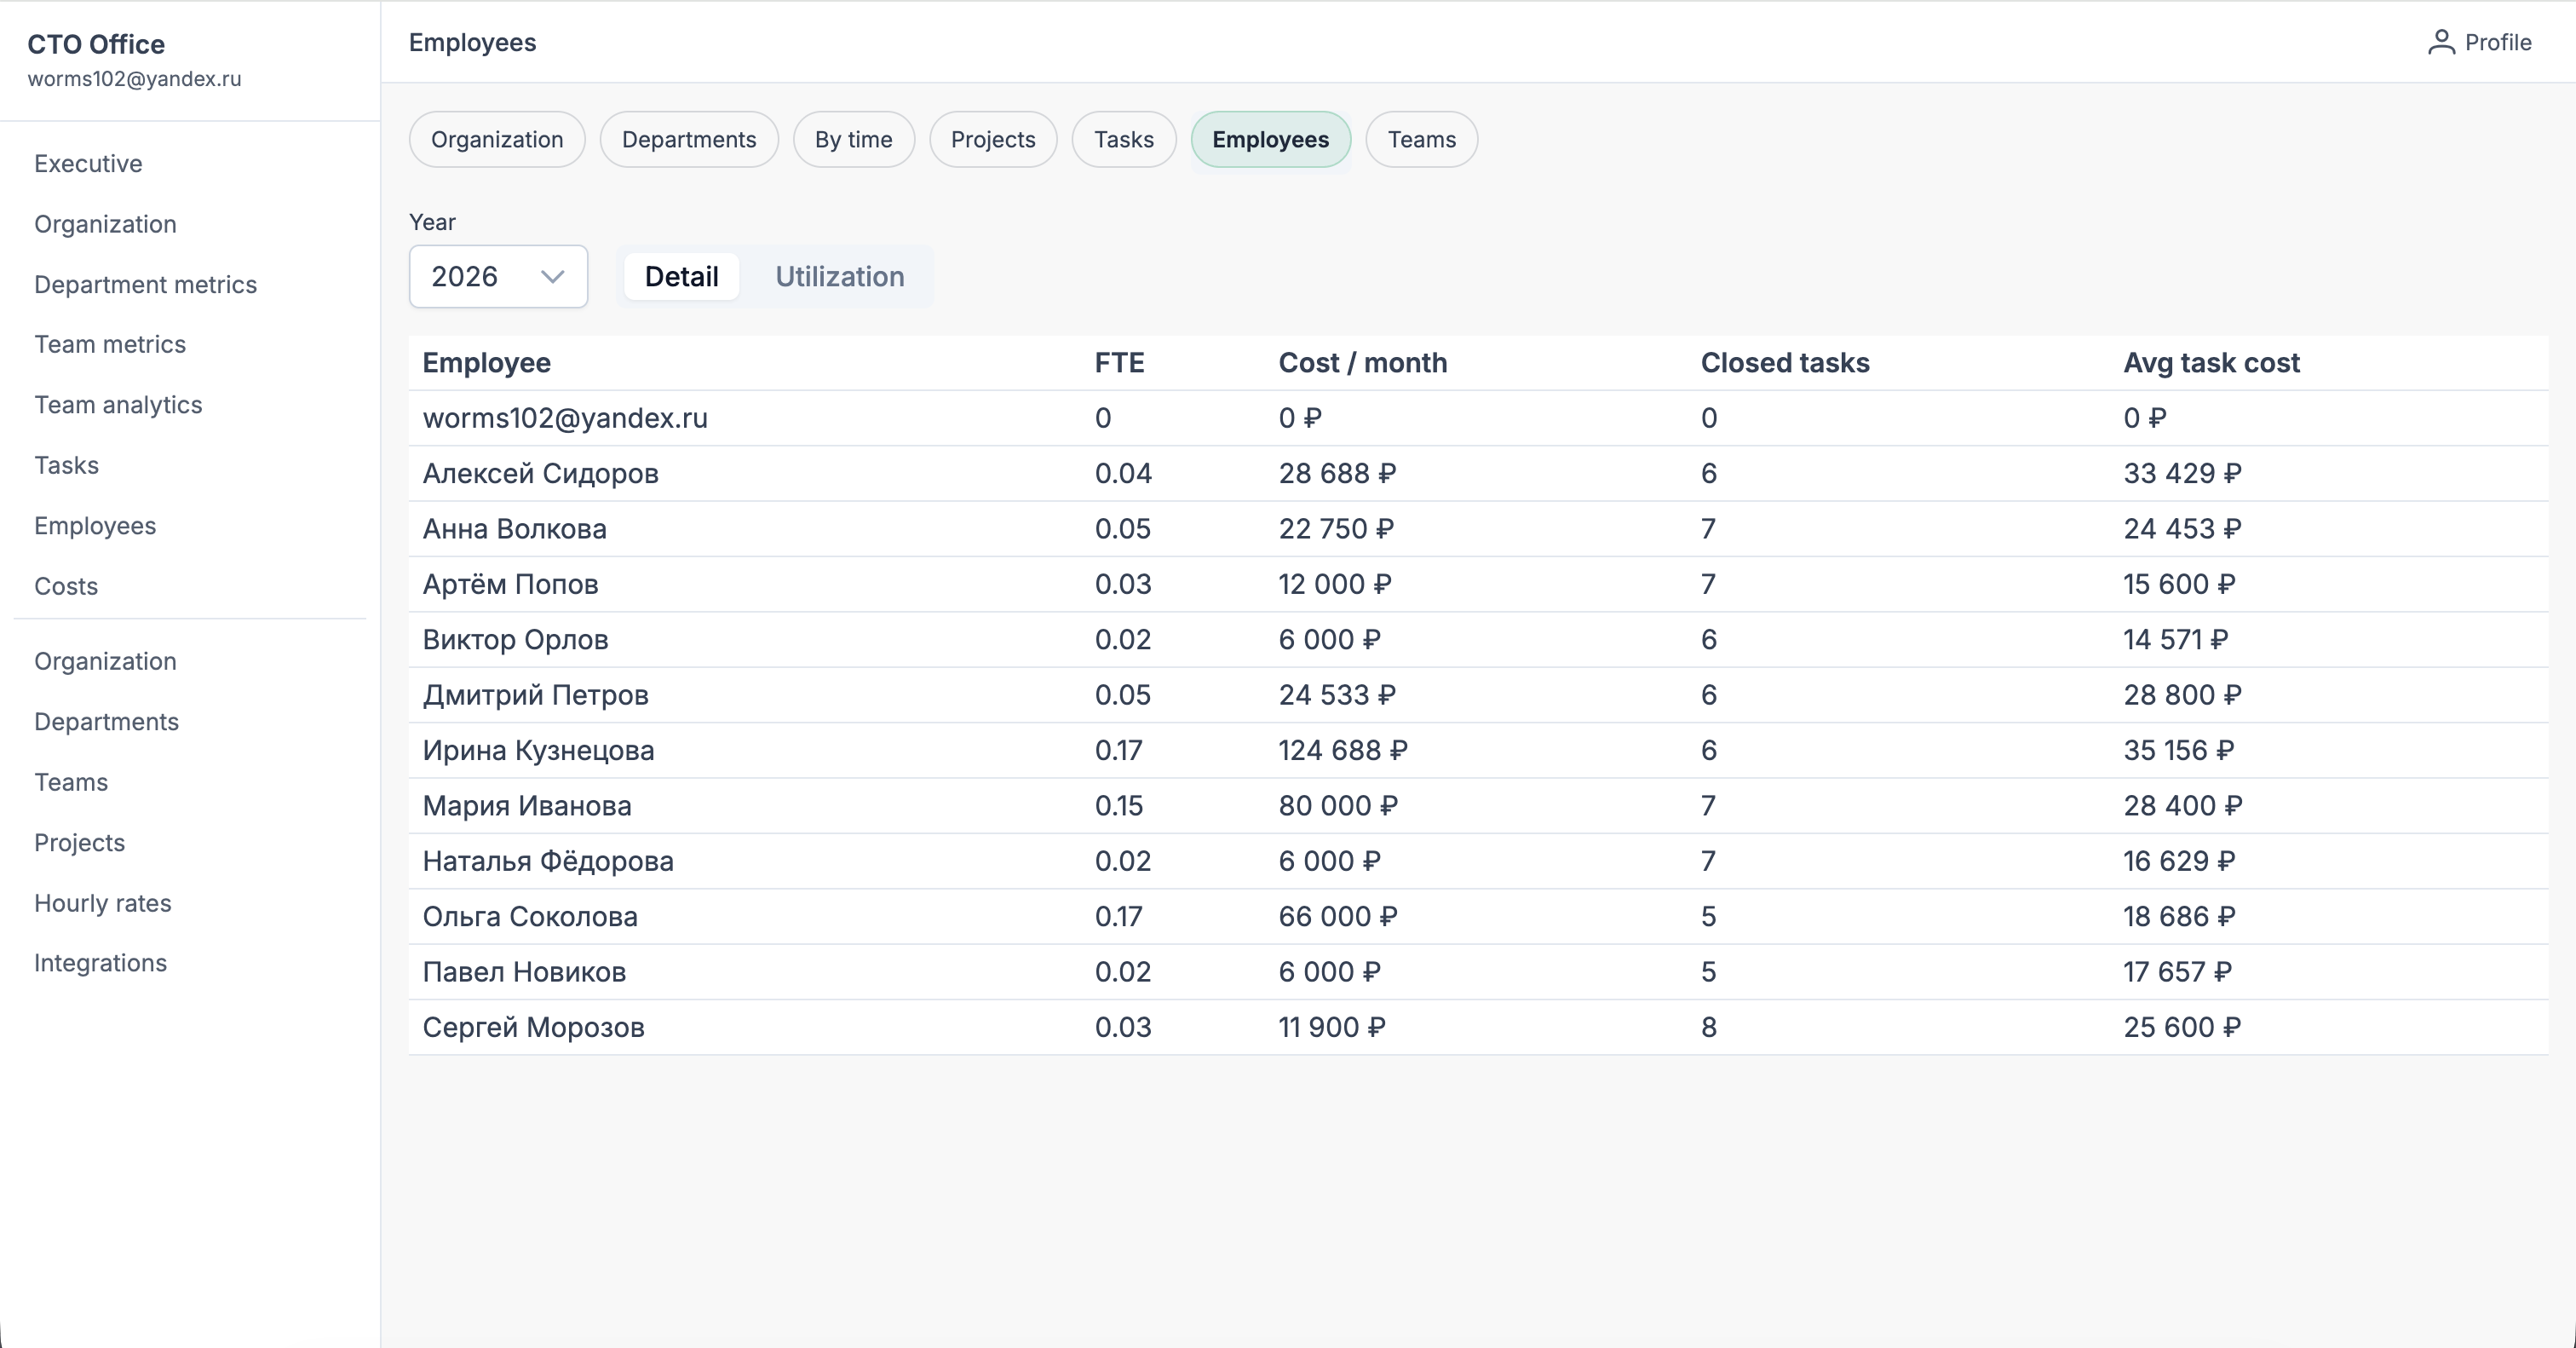The width and height of the screenshot is (2576, 1348).
Task: Go to Executive in sidebar
Action: [x=88, y=164]
